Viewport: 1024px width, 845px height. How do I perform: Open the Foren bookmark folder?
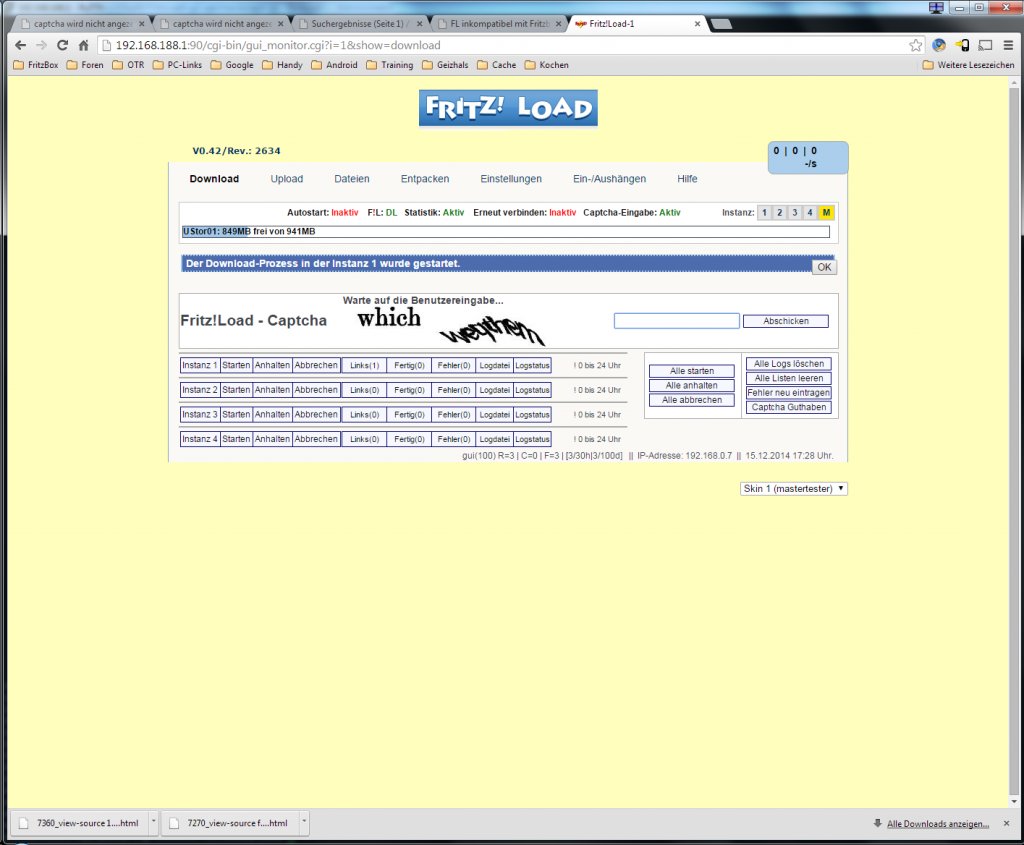[x=85, y=65]
